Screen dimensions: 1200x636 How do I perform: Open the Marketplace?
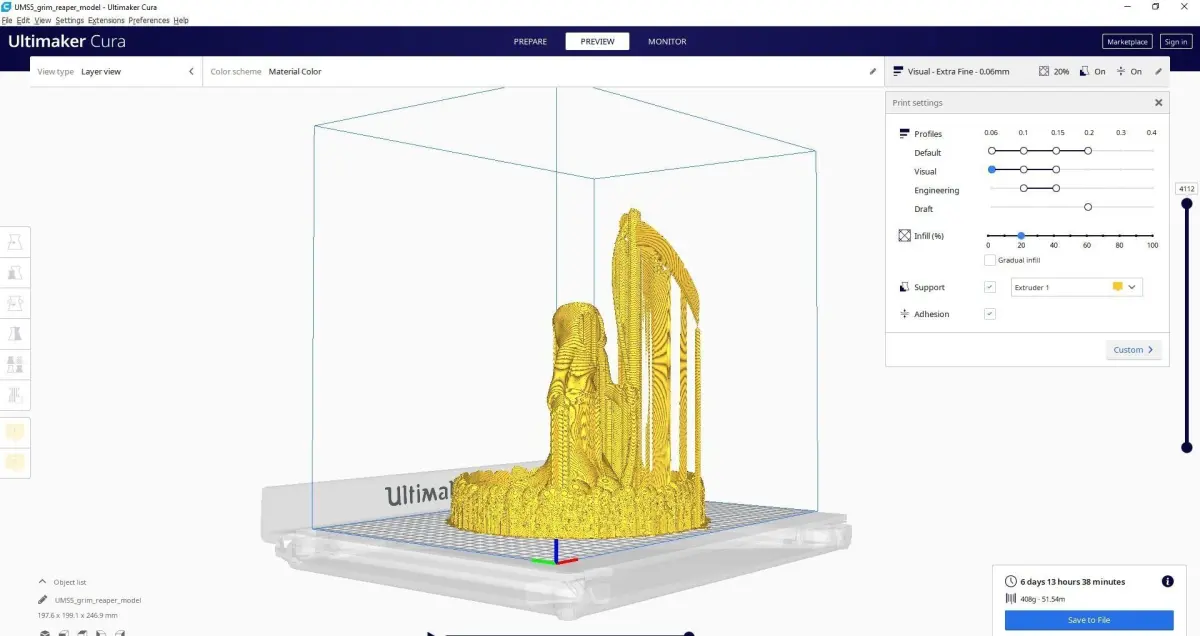pyautogui.click(x=1127, y=42)
